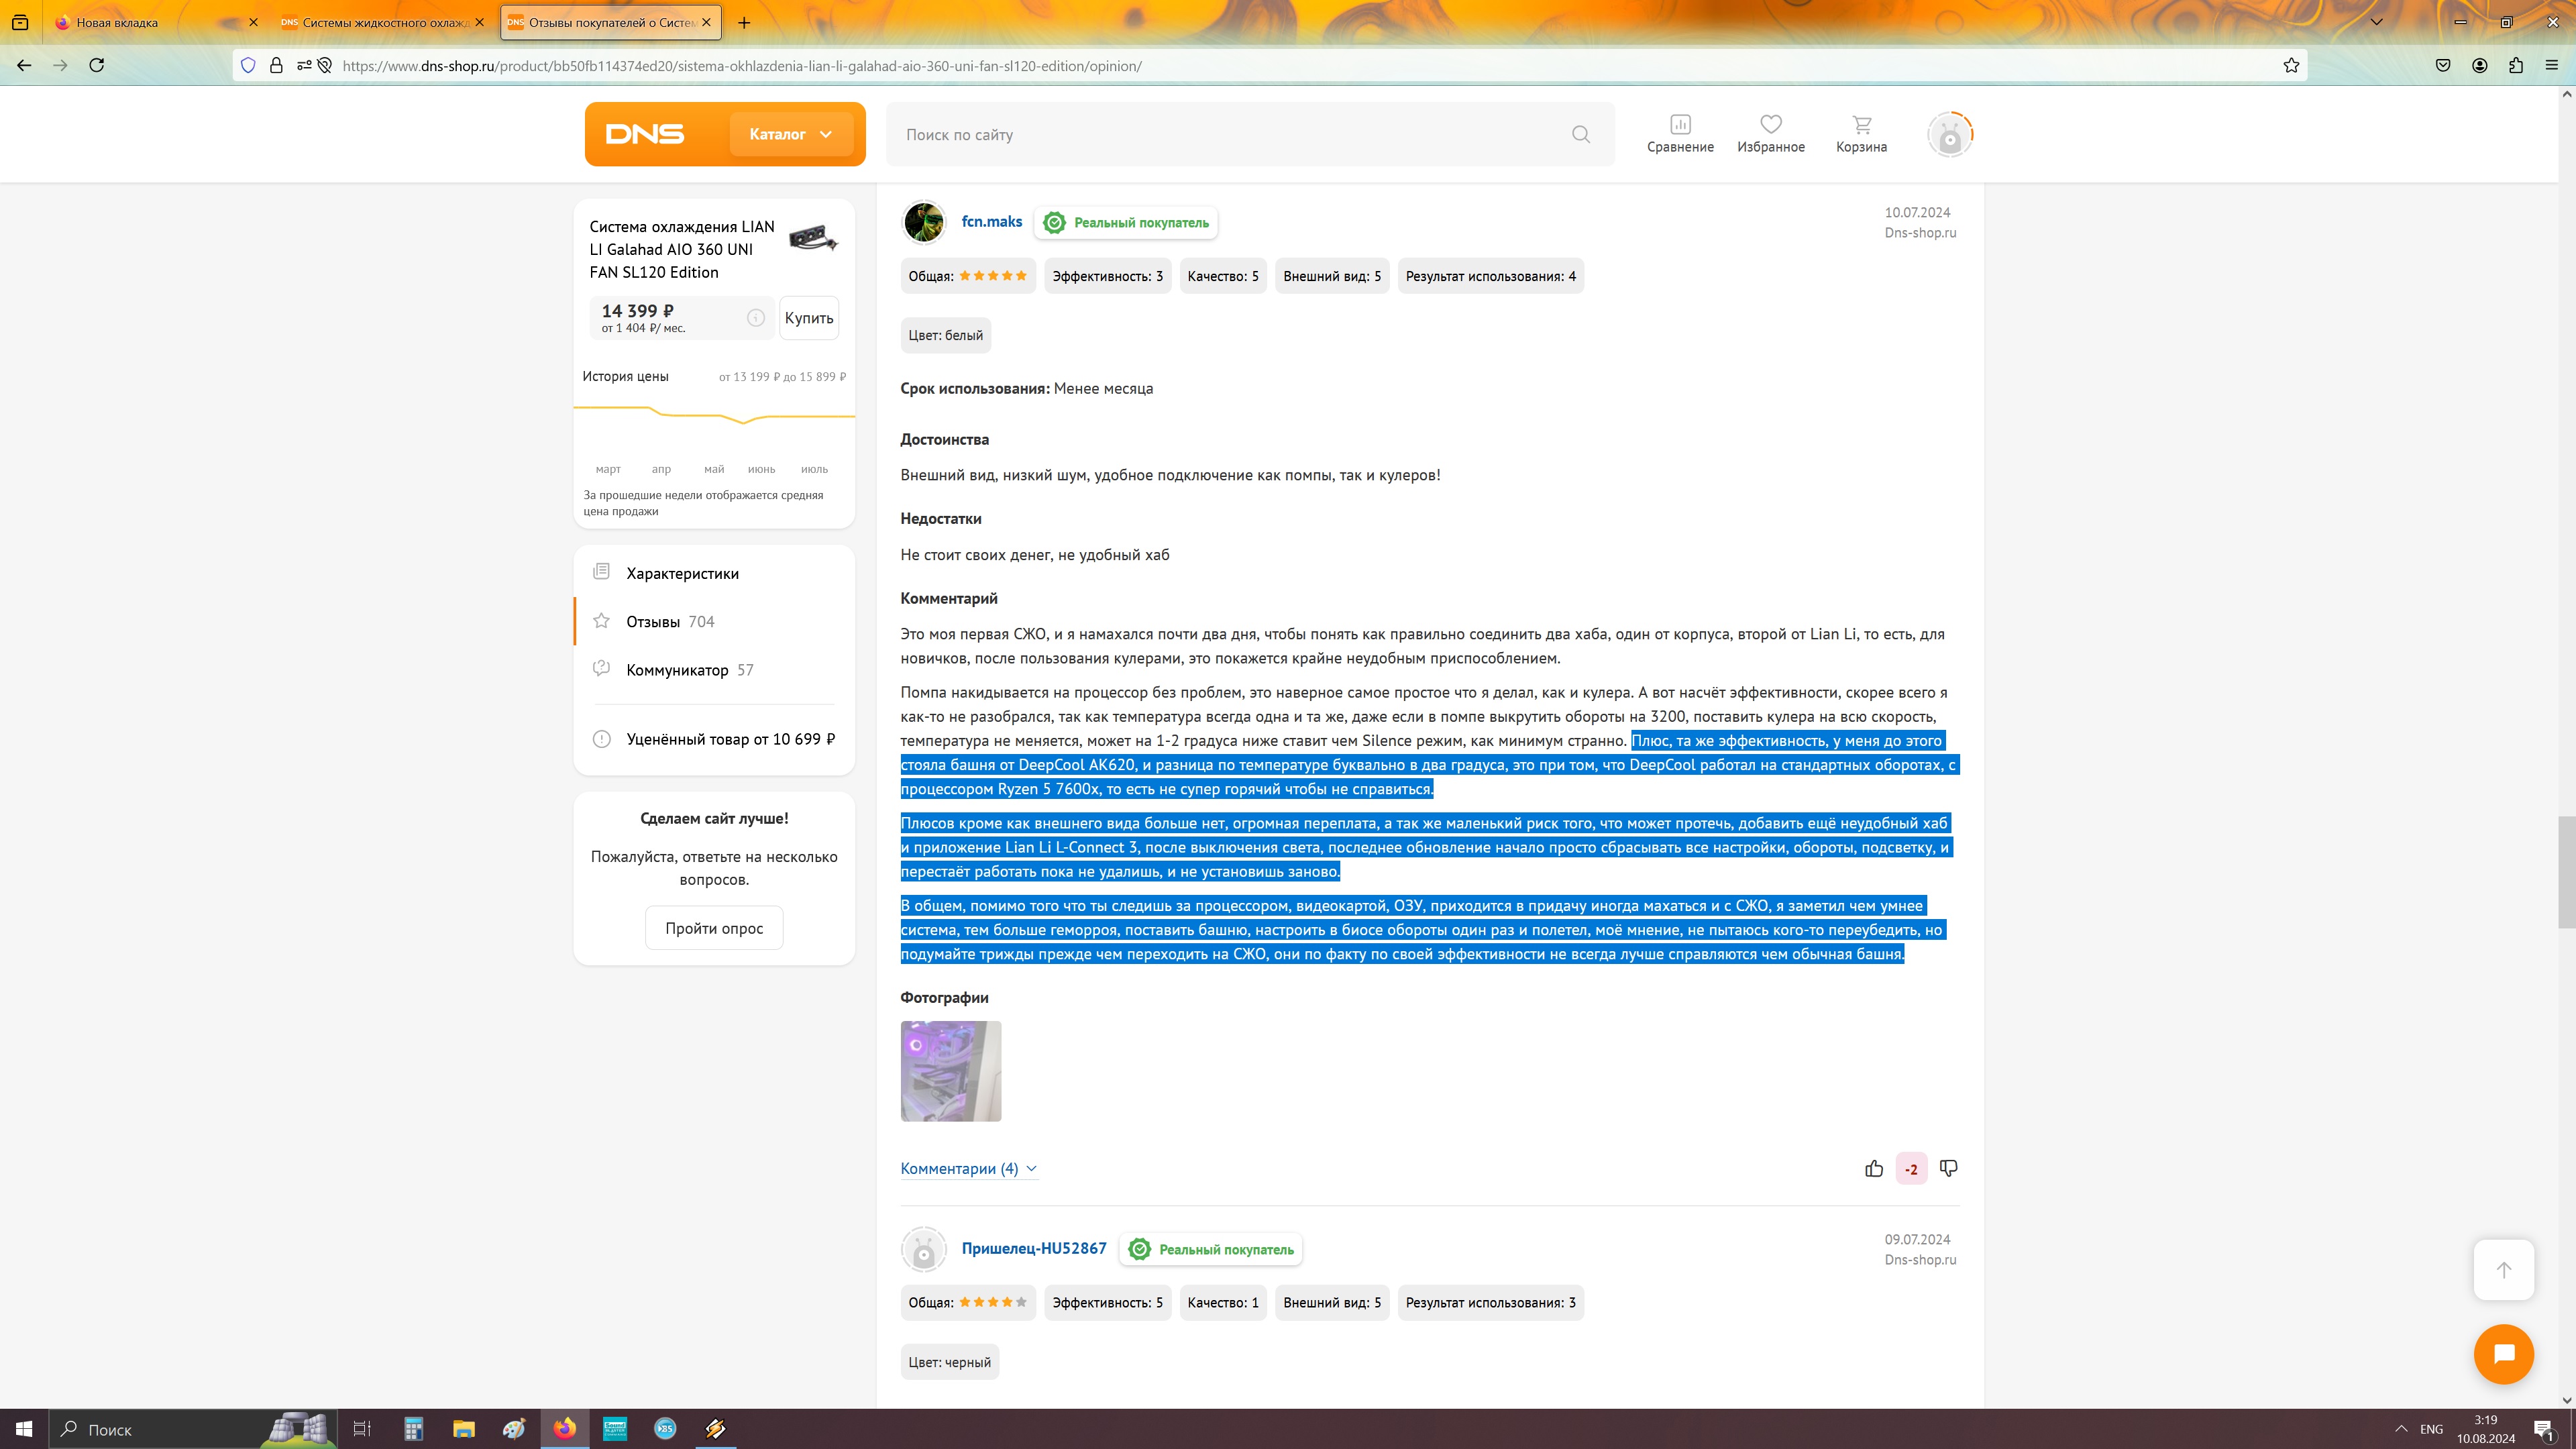Open the review photo thumbnail

click(x=950, y=1071)
